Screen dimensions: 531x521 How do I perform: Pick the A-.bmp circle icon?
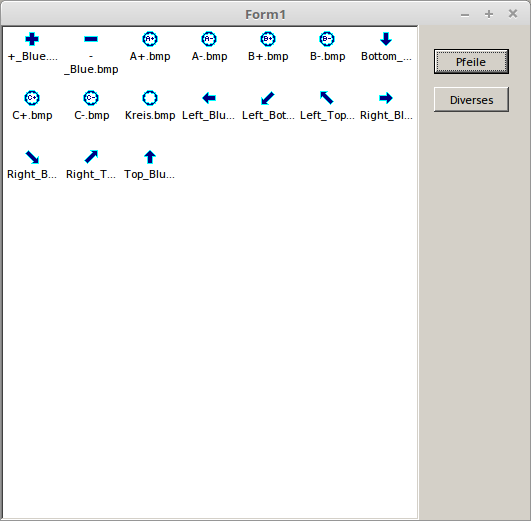pyautogui.click(x=209, y=39)
